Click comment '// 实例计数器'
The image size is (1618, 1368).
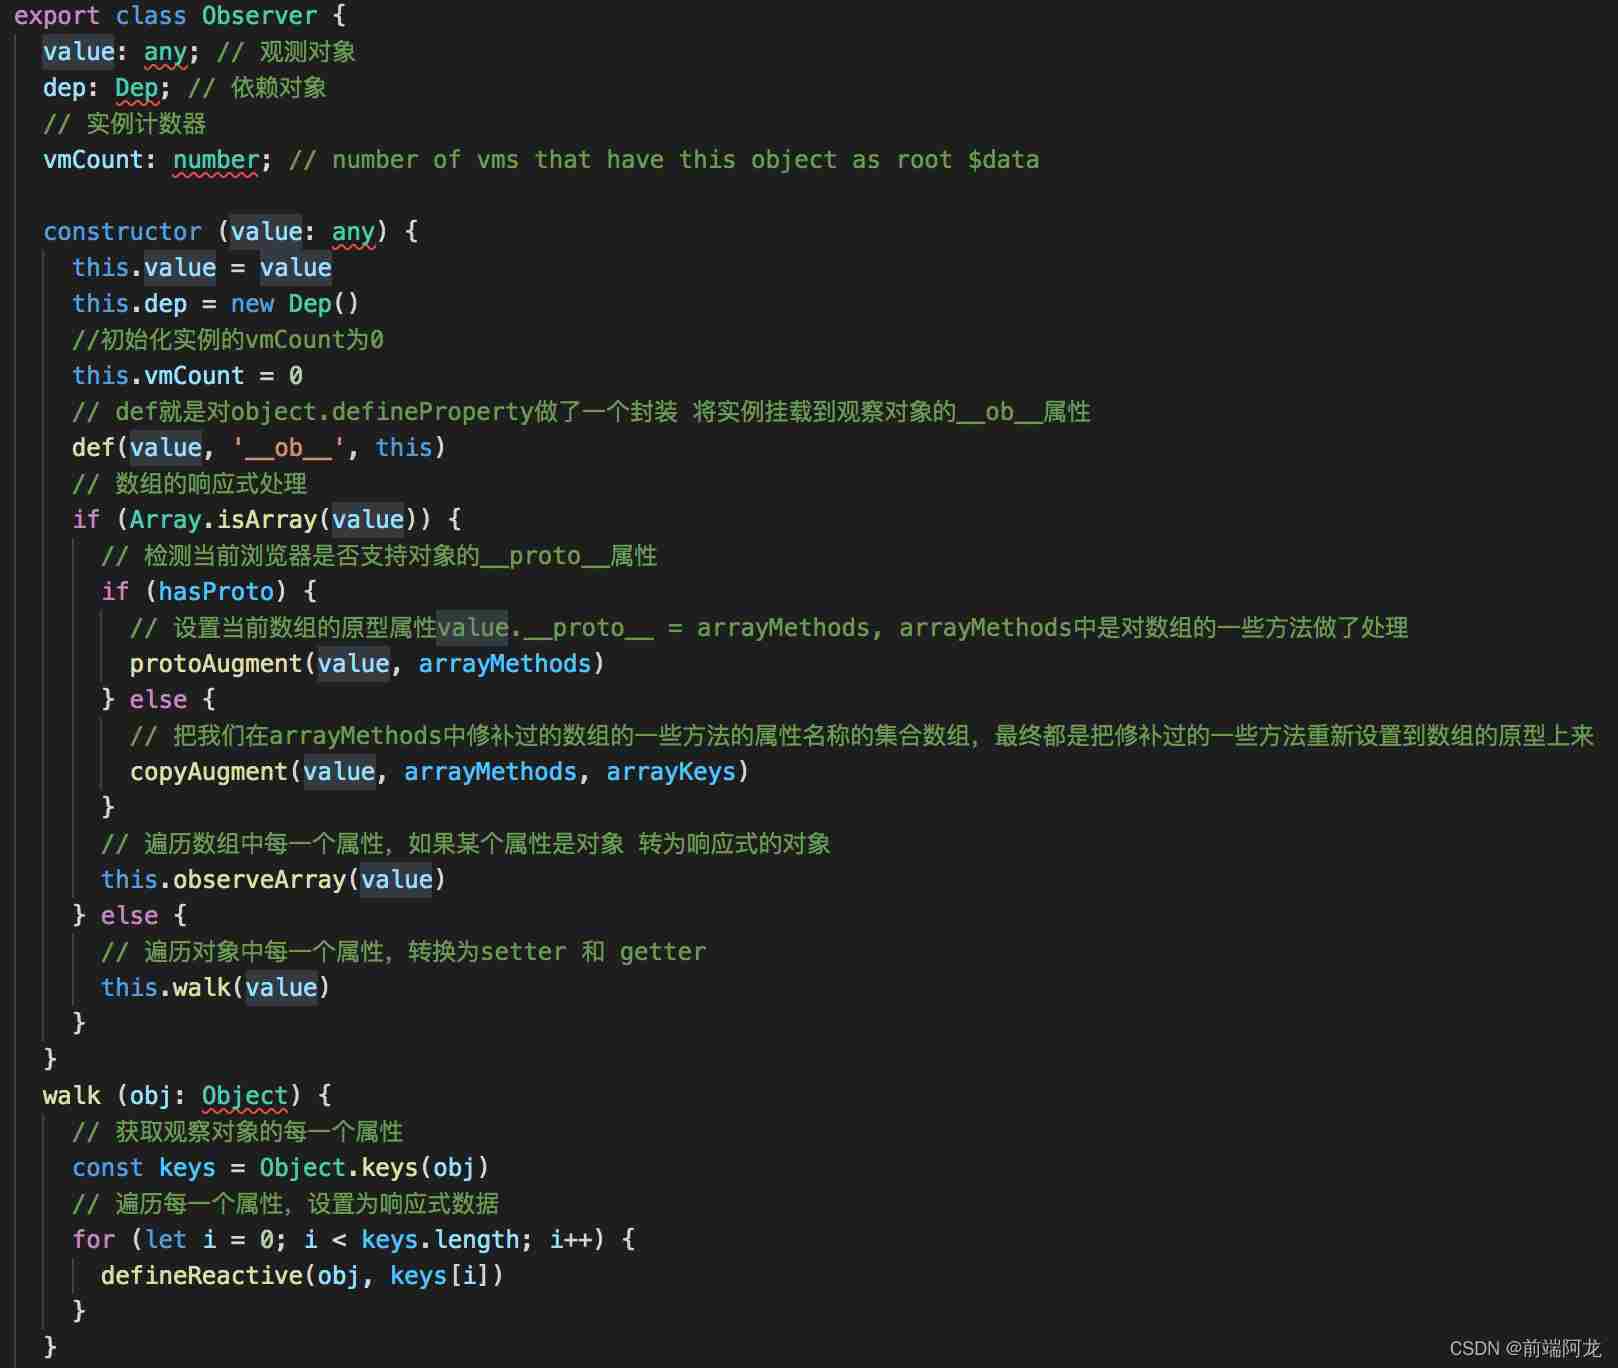tap(125, 124)
